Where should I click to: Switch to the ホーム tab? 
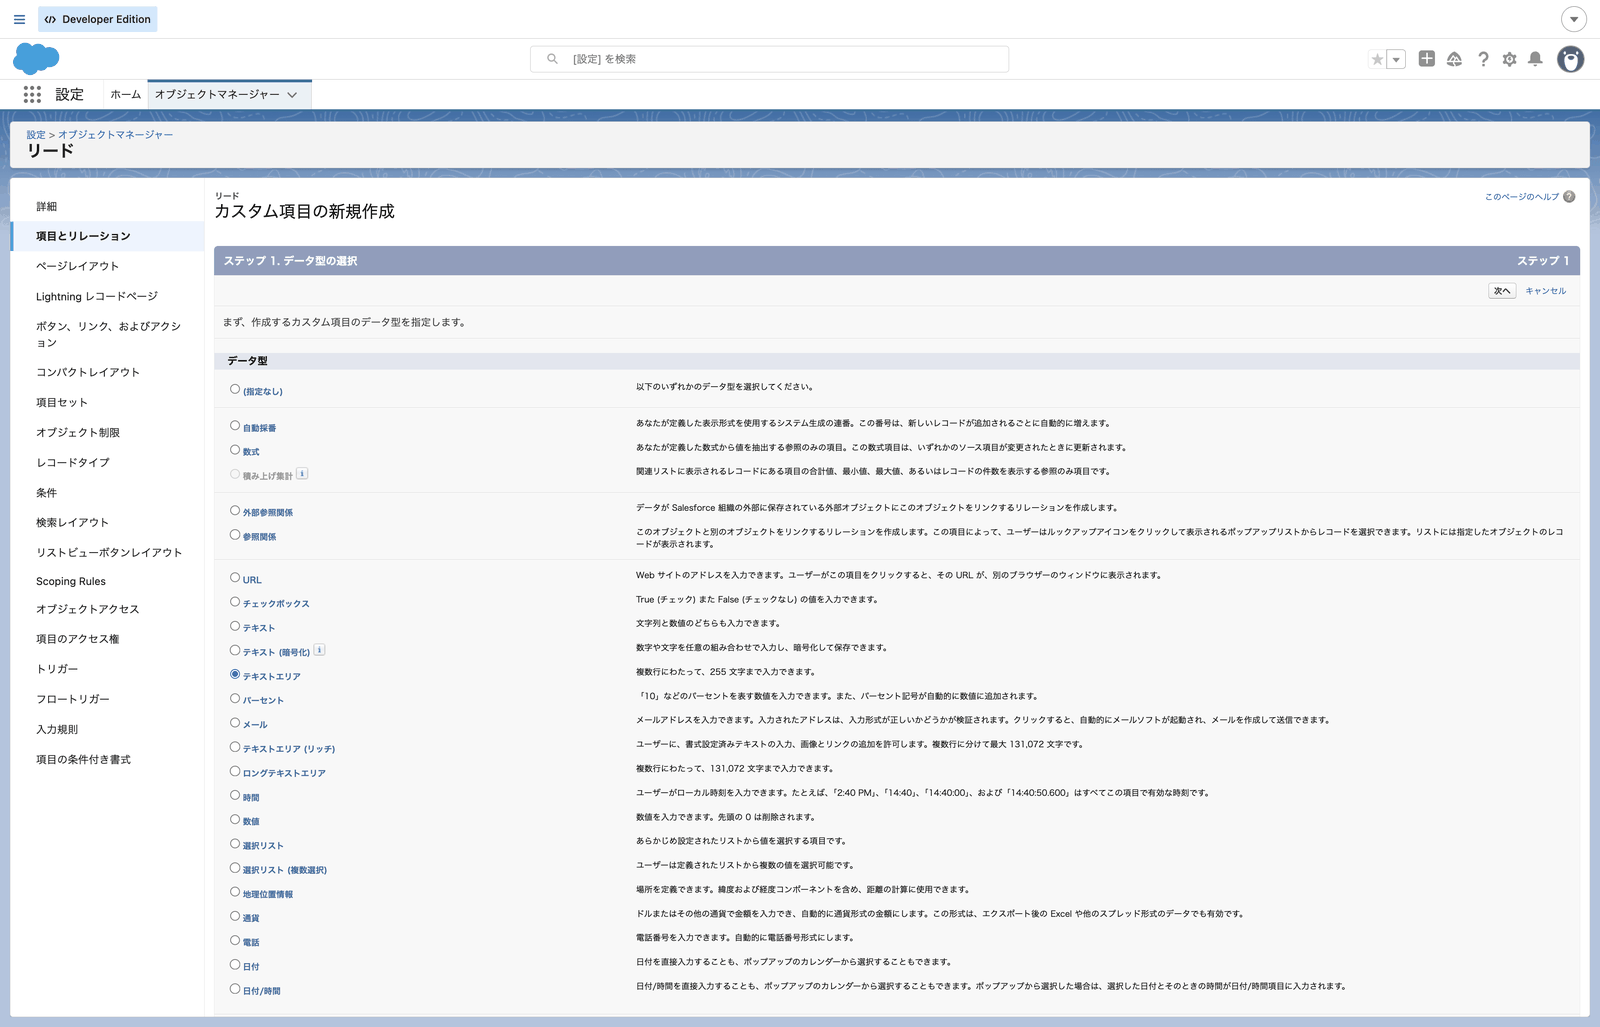[126, 95]
